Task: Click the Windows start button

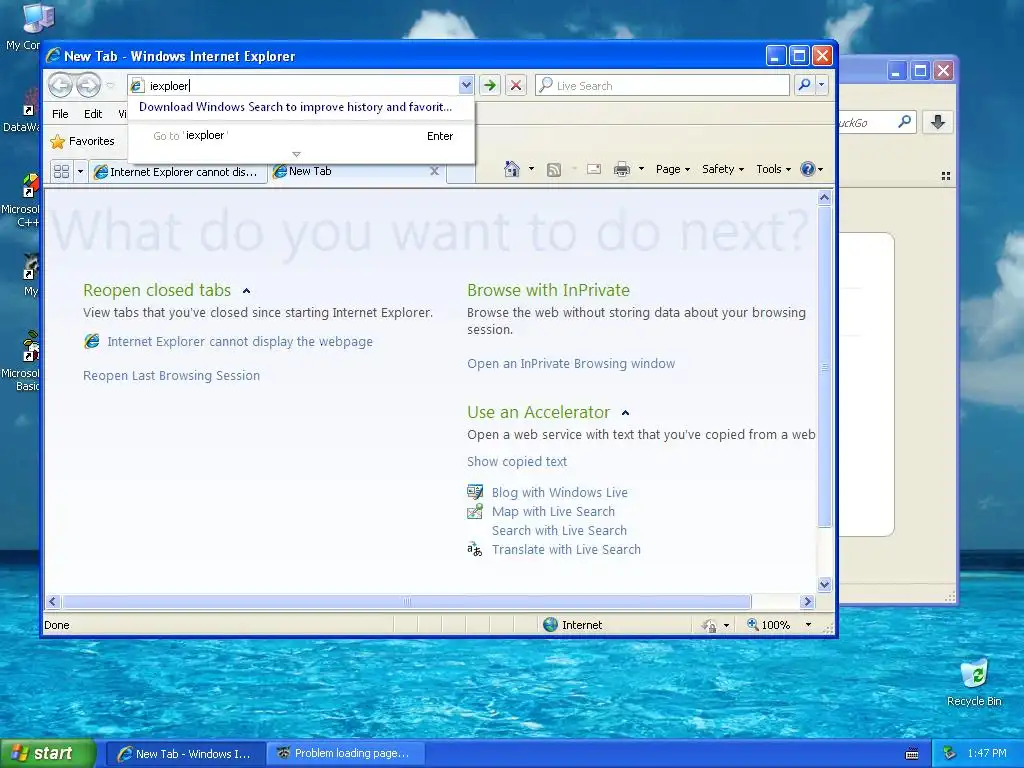Action: pos(48,754)
